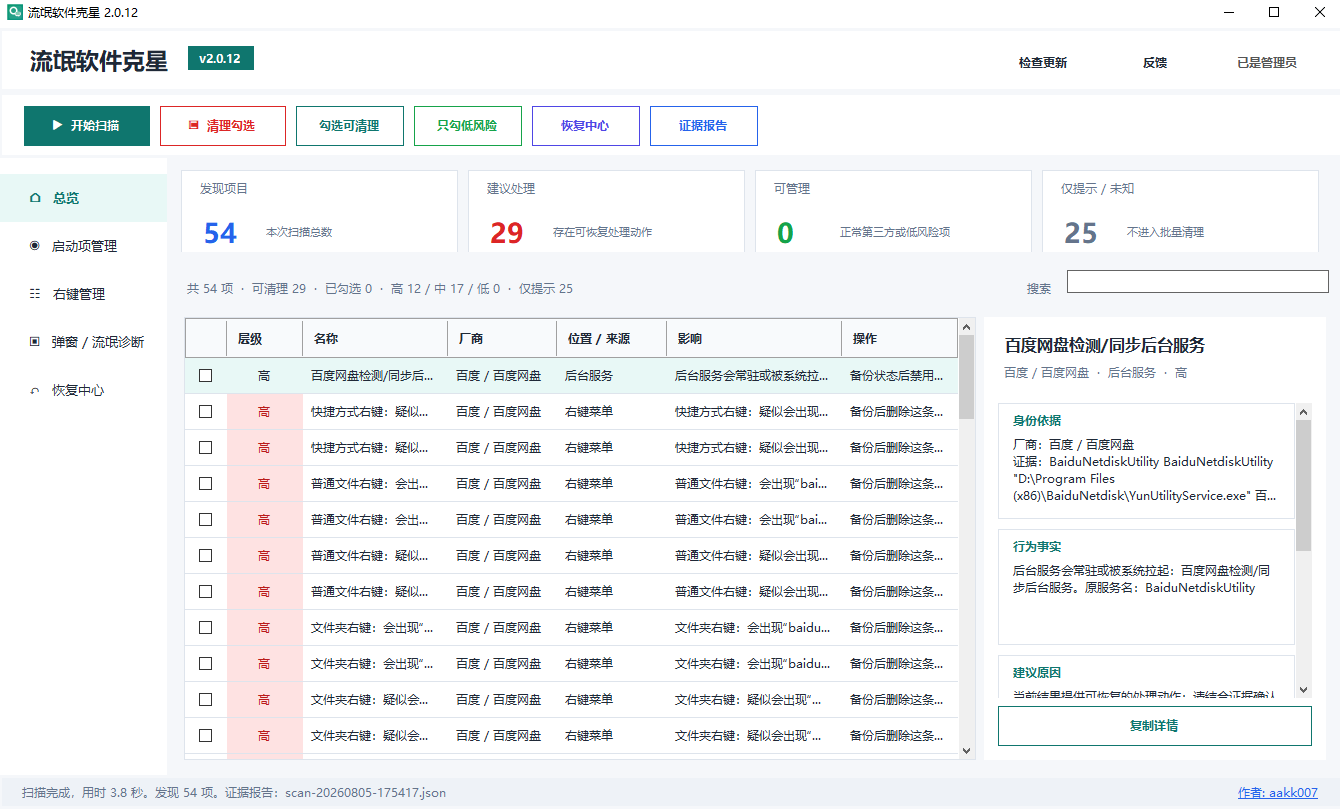Click the detail panel scrollbar down arrow

click(x=1303, y=690)
